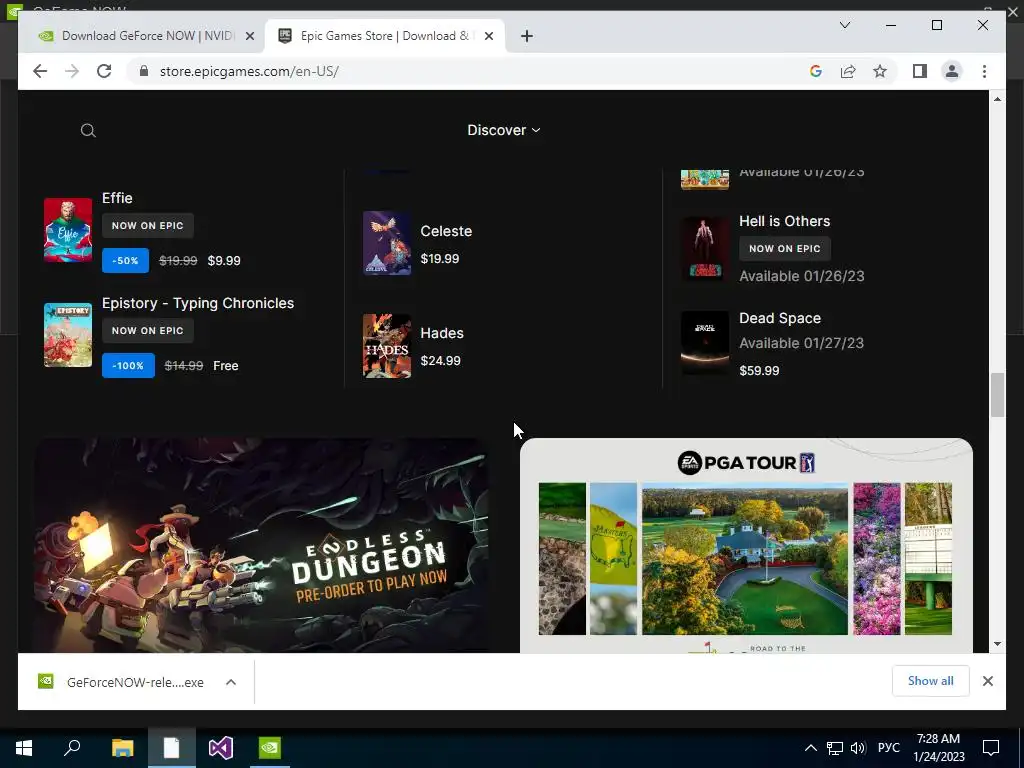Image resolution: width=1024 pixels, height=768 pixels.
Task: Open the Celeste game cover thumbnail
Action: (x=387, y=243)
